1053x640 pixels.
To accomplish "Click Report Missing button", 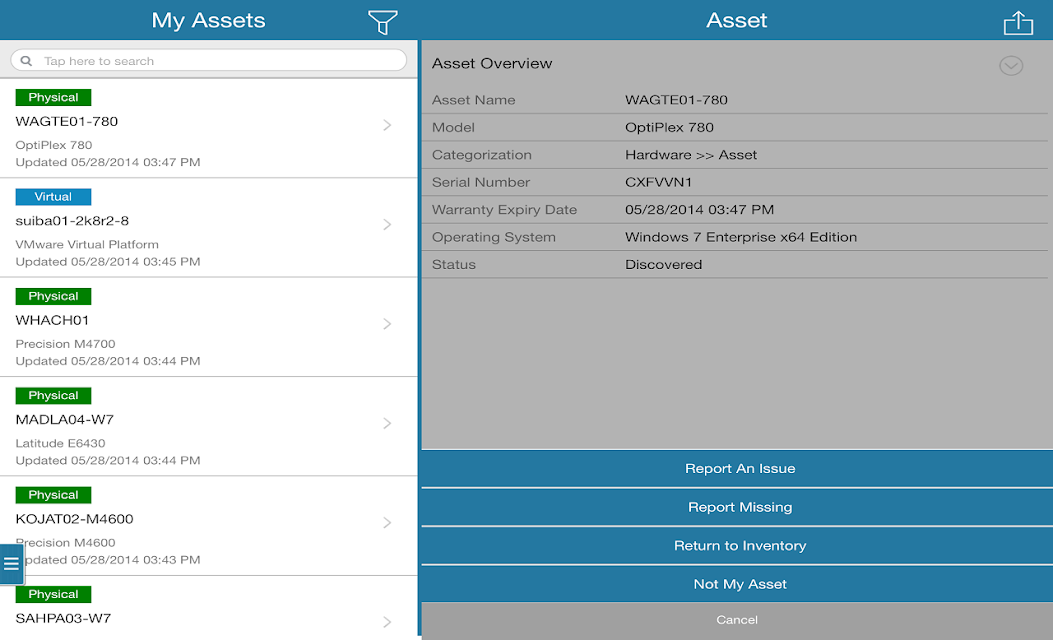I will tap(737, 507).
